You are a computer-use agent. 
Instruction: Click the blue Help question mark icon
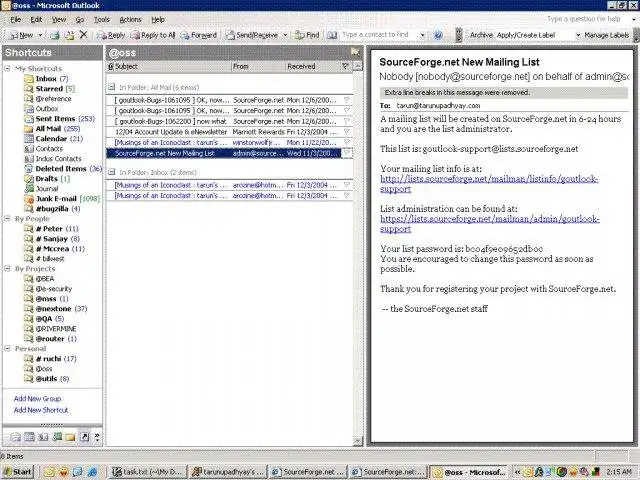[438, 35]
